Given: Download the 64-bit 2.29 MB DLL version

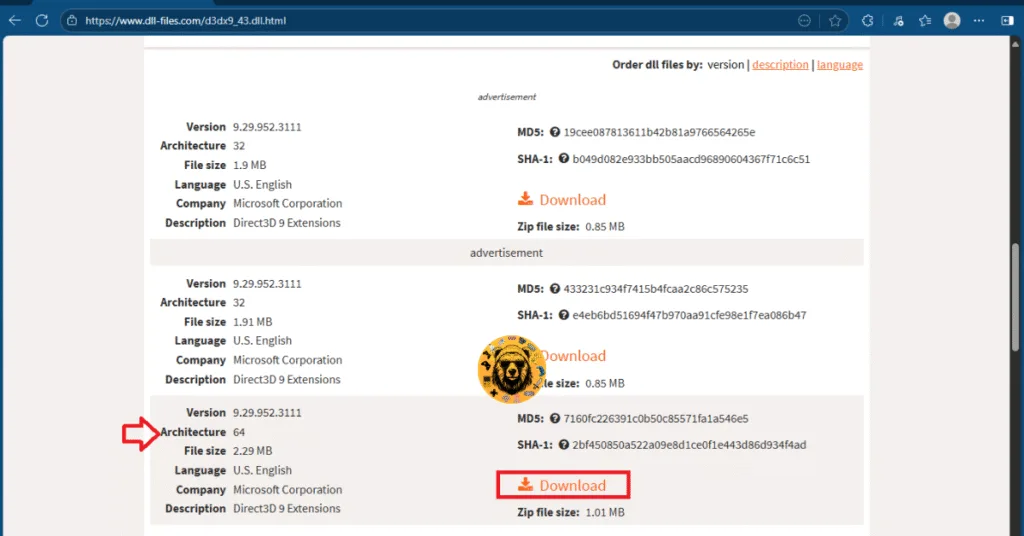Looking at the screenshot, I should click(x=563, y=486).
